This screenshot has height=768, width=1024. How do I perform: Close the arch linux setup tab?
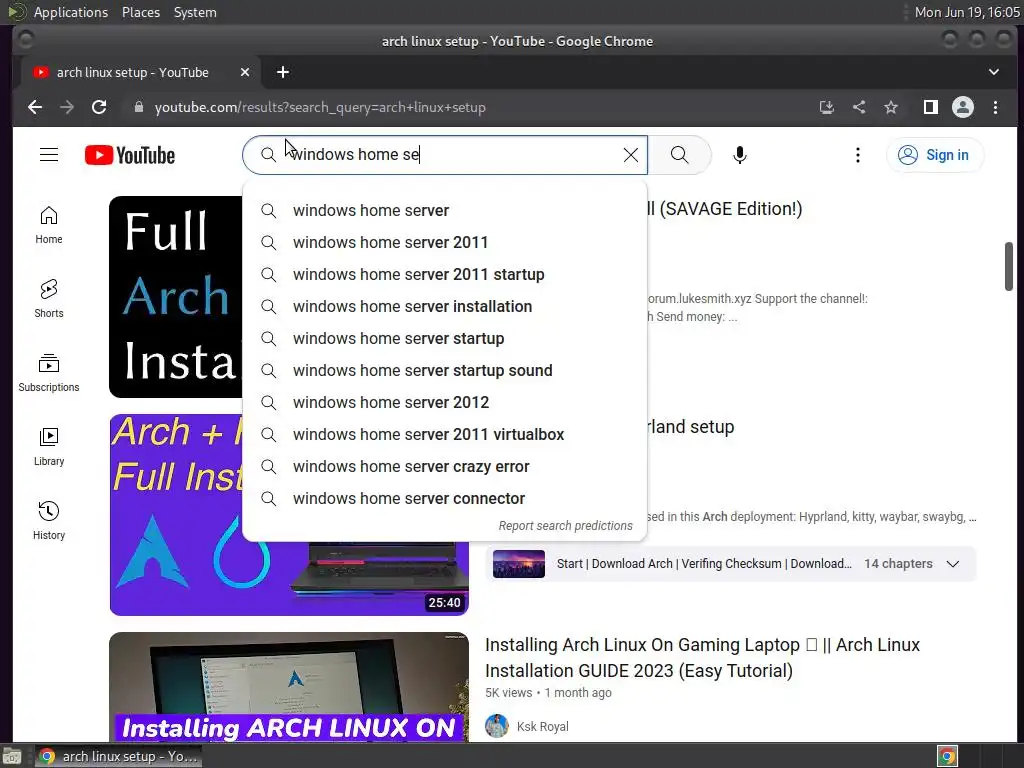tap(245, 72)
